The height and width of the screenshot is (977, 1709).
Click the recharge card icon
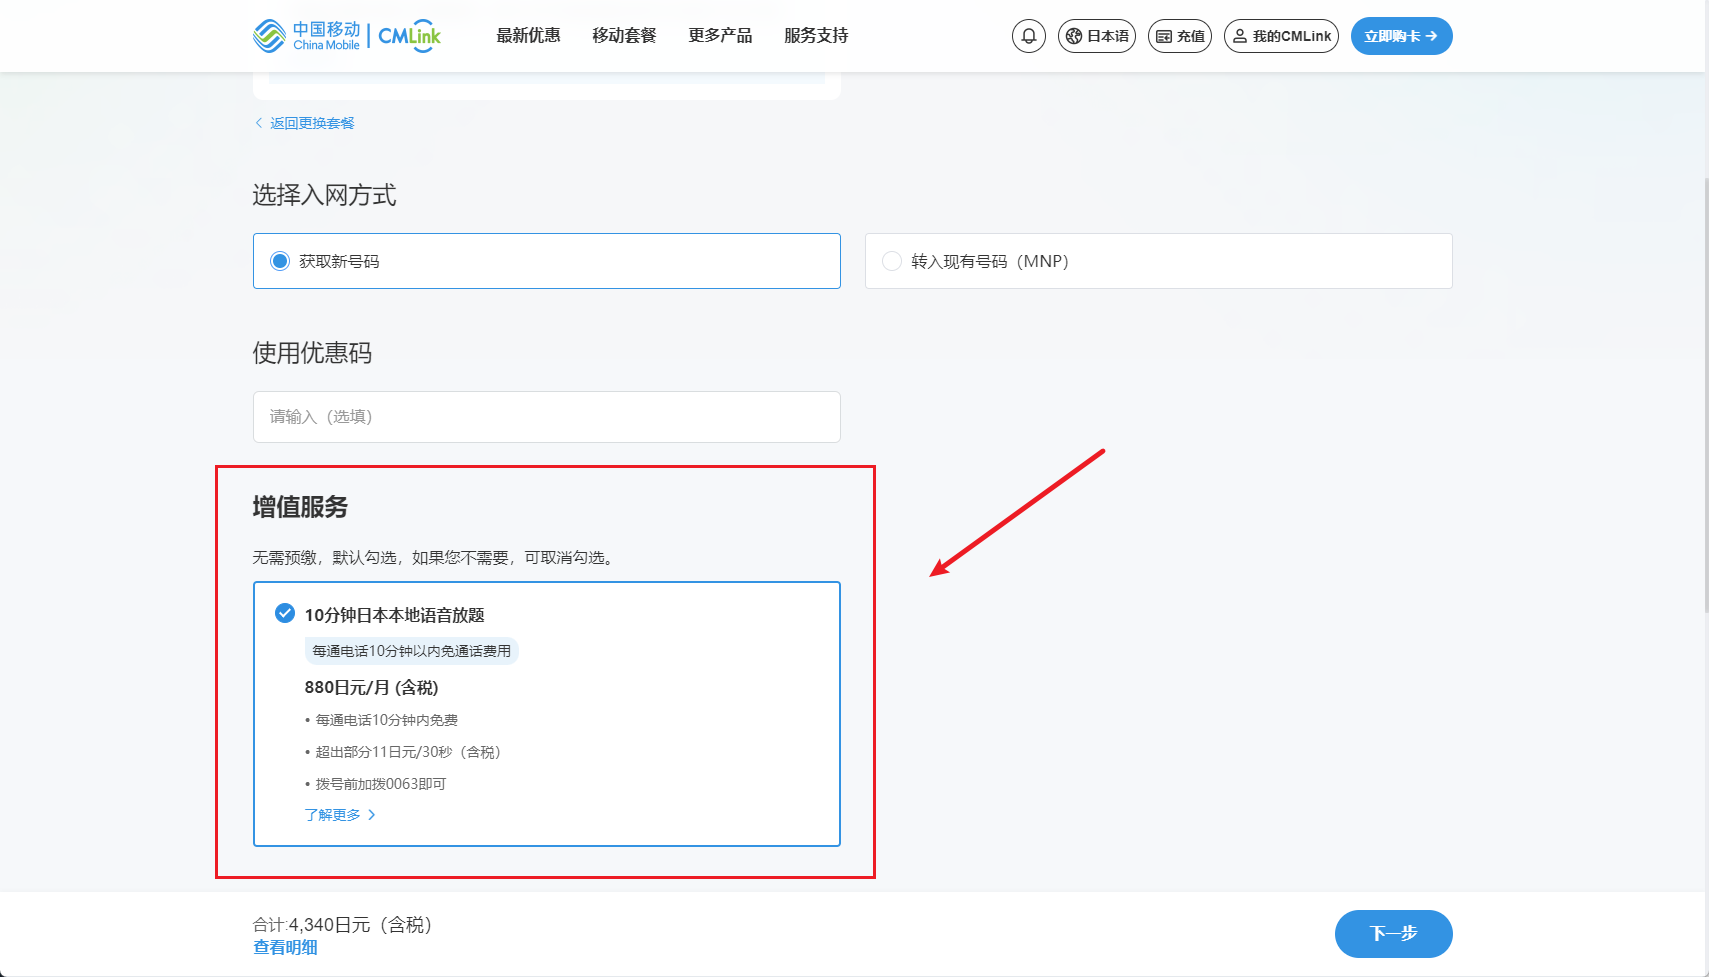[x=1164, y=36]
